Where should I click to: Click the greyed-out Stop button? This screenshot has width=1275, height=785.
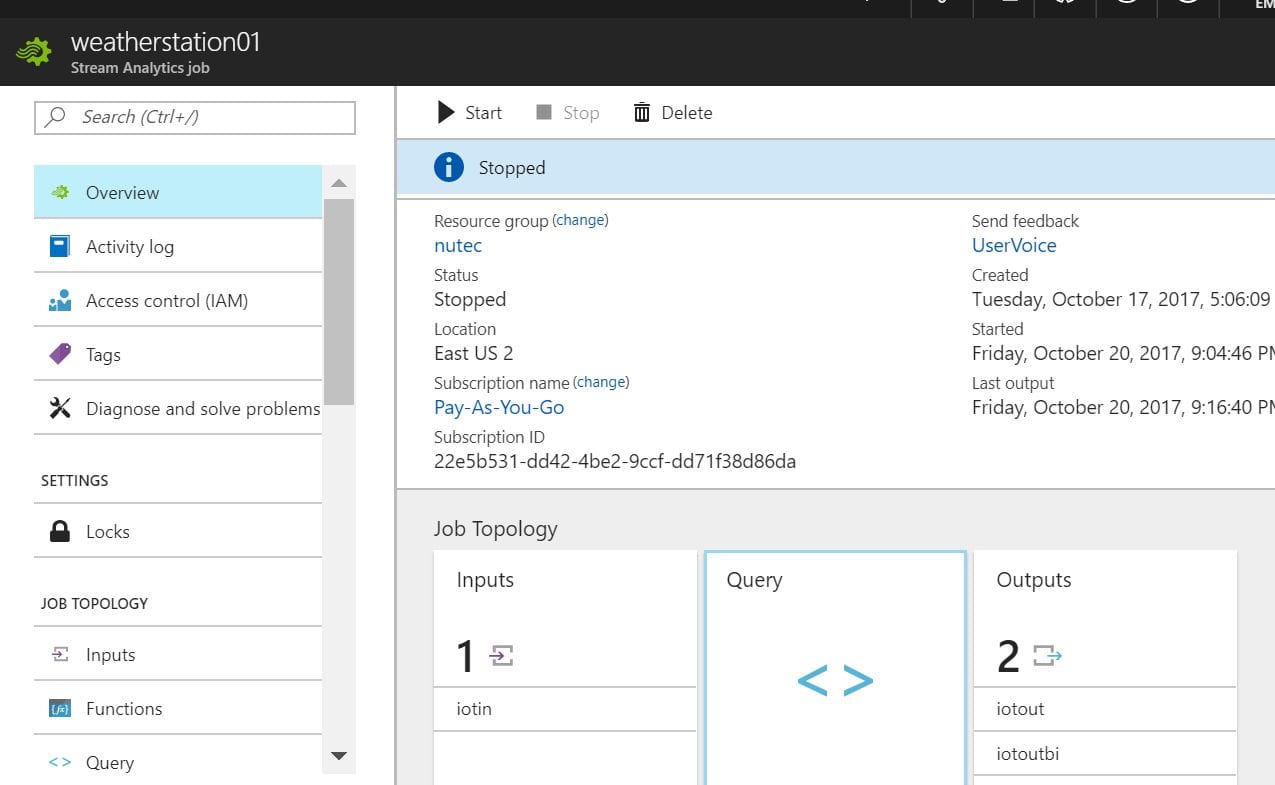568,113
